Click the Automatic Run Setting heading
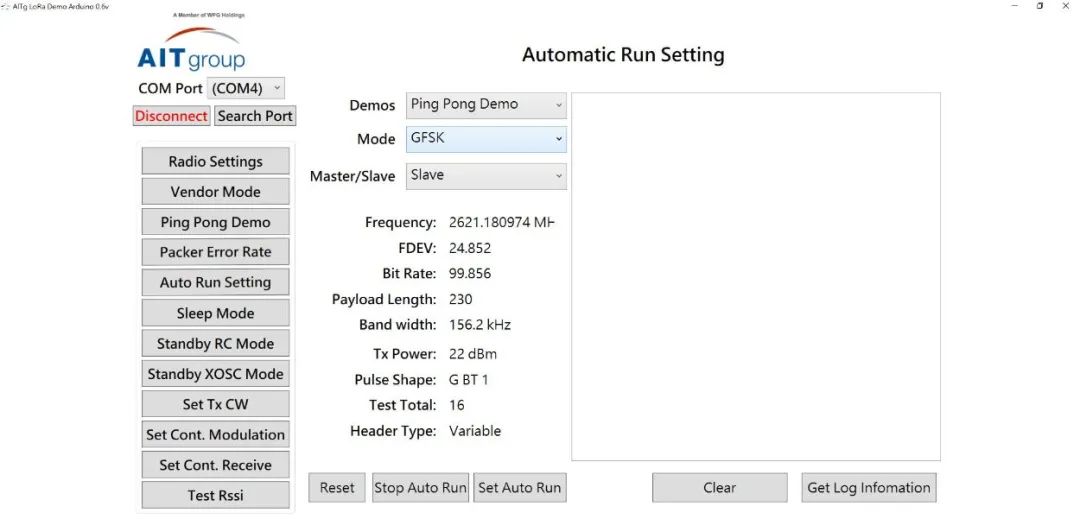The height and width of the screenshot is (519, 1080). [623, 55]
